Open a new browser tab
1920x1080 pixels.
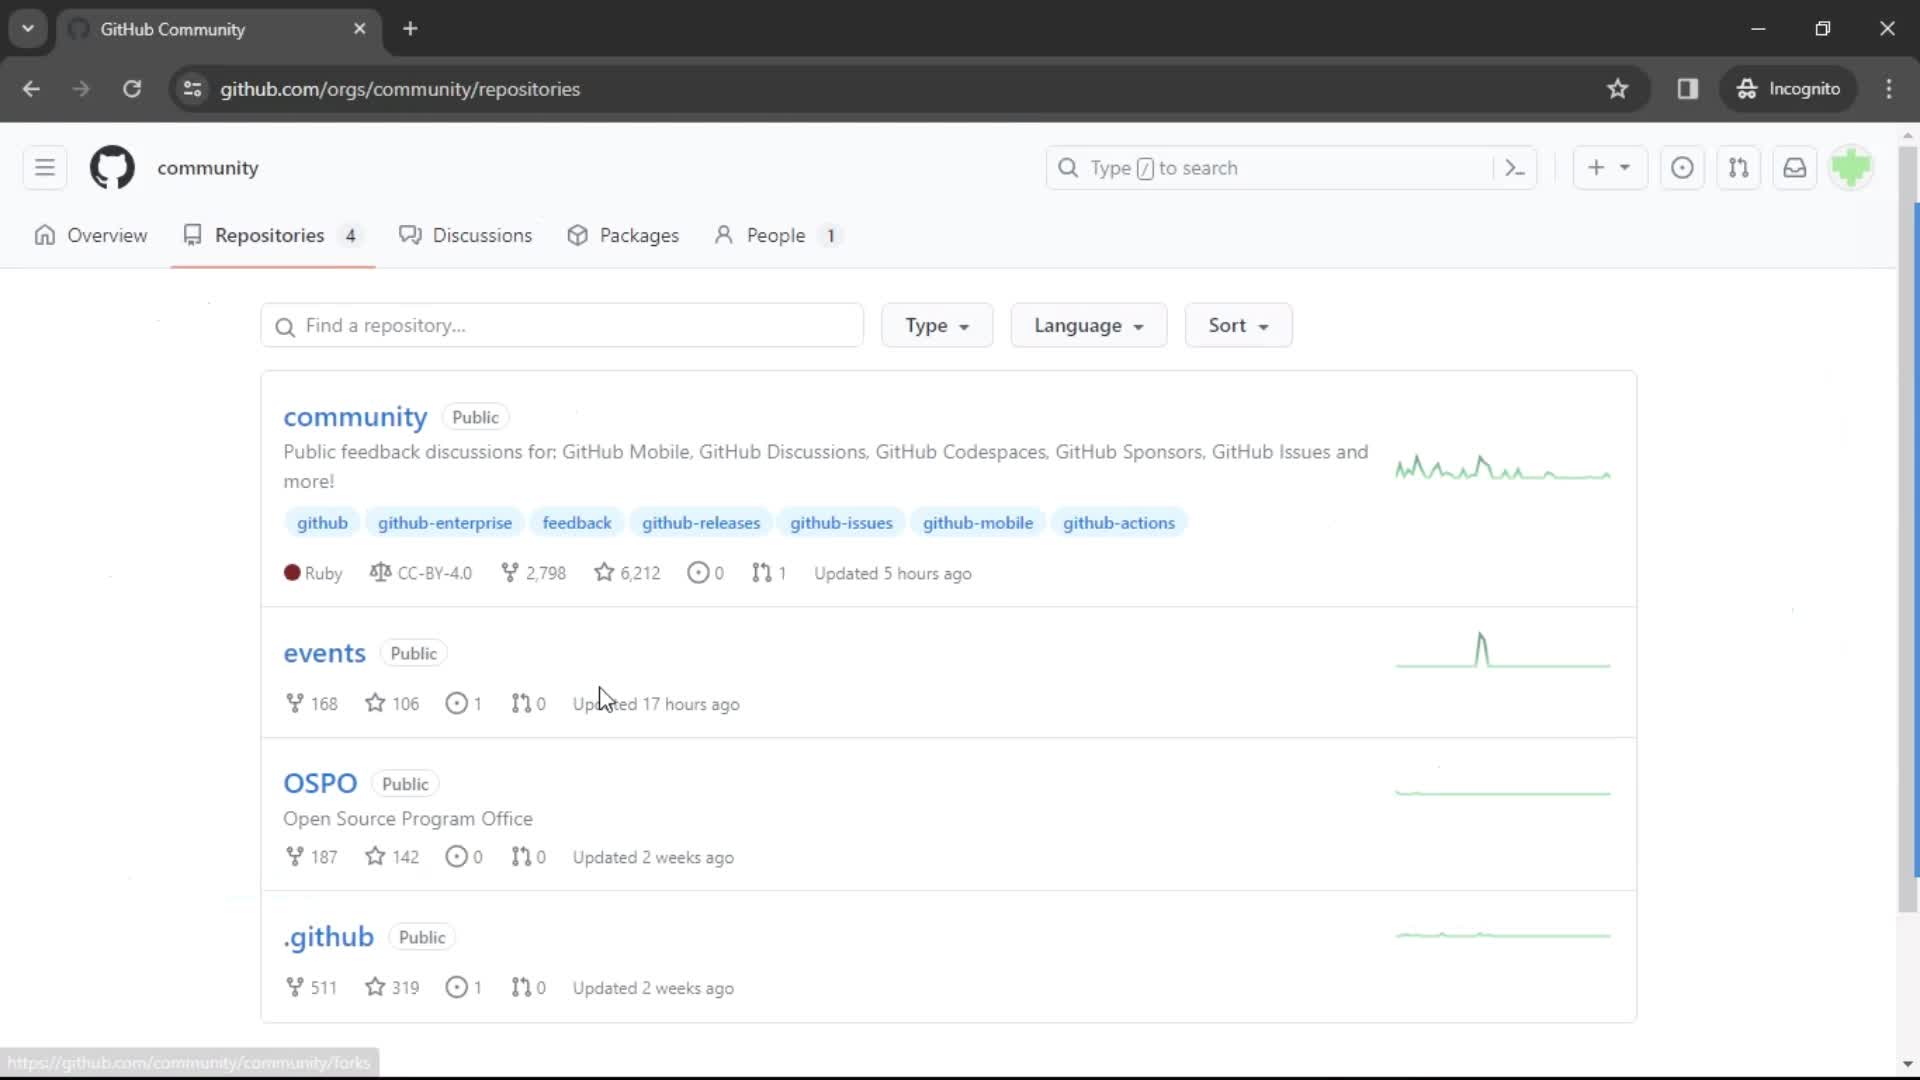coord(410,29)
